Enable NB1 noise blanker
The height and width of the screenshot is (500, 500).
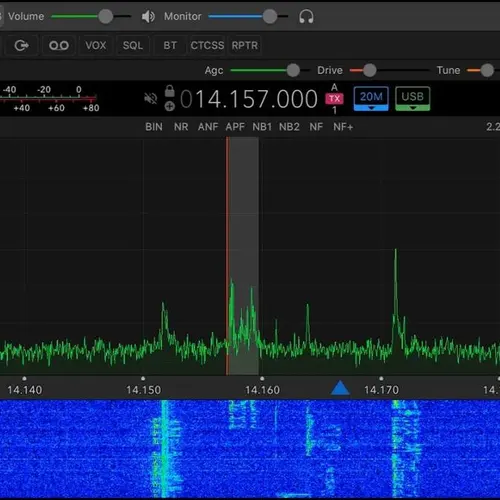pos(262,127)
